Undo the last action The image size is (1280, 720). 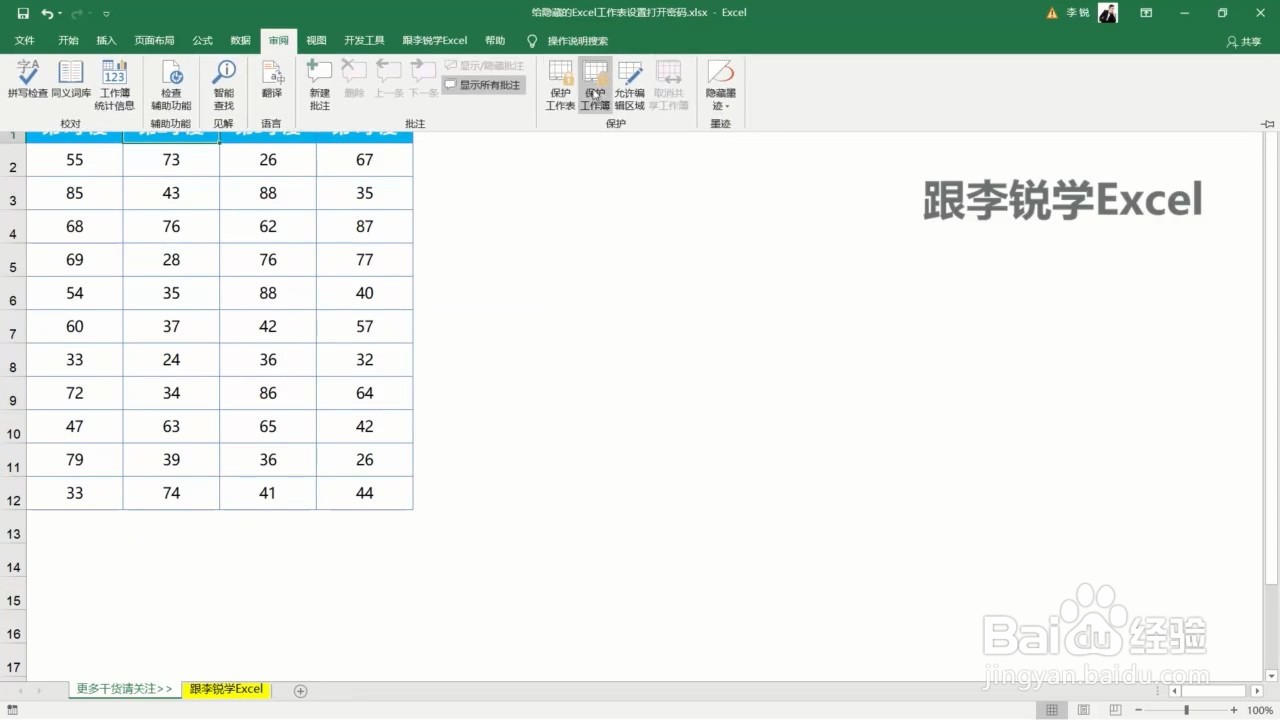[x=47, y=13]
